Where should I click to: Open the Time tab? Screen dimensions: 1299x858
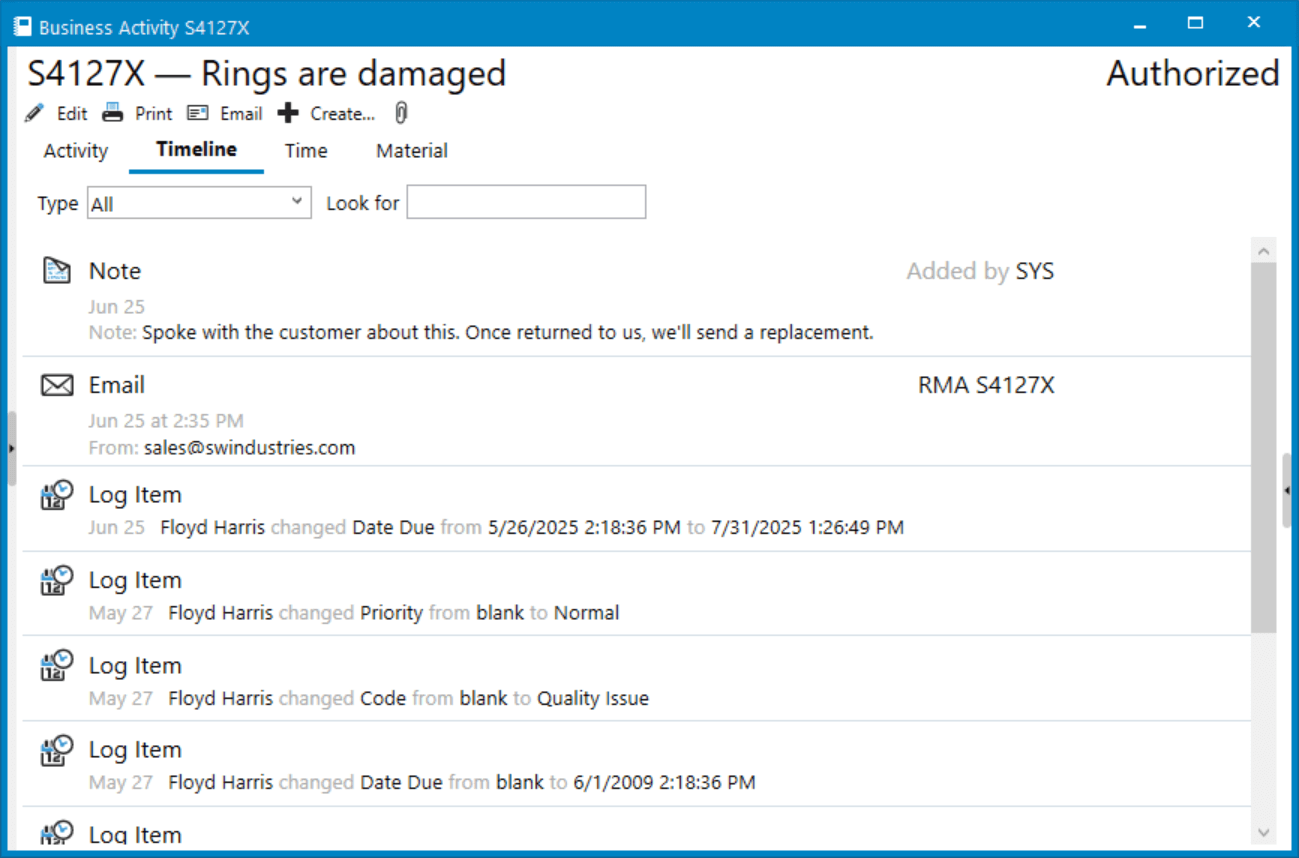click(x=306, y=151)
